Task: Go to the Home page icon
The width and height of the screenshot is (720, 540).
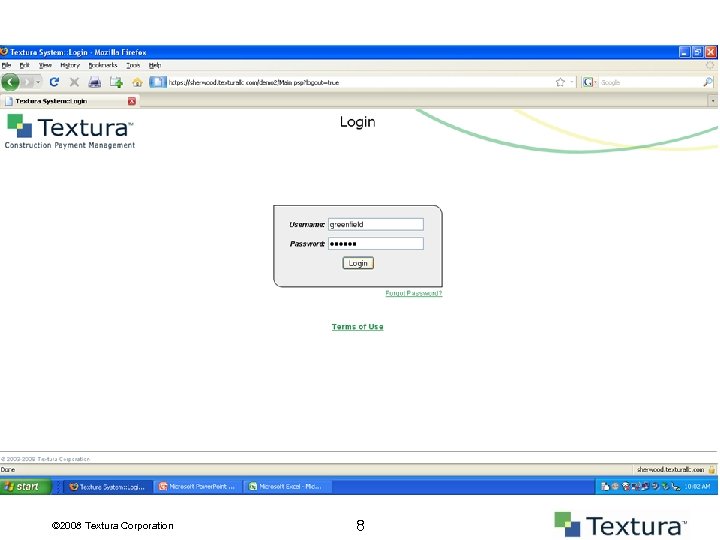Action: pos(137,83)
